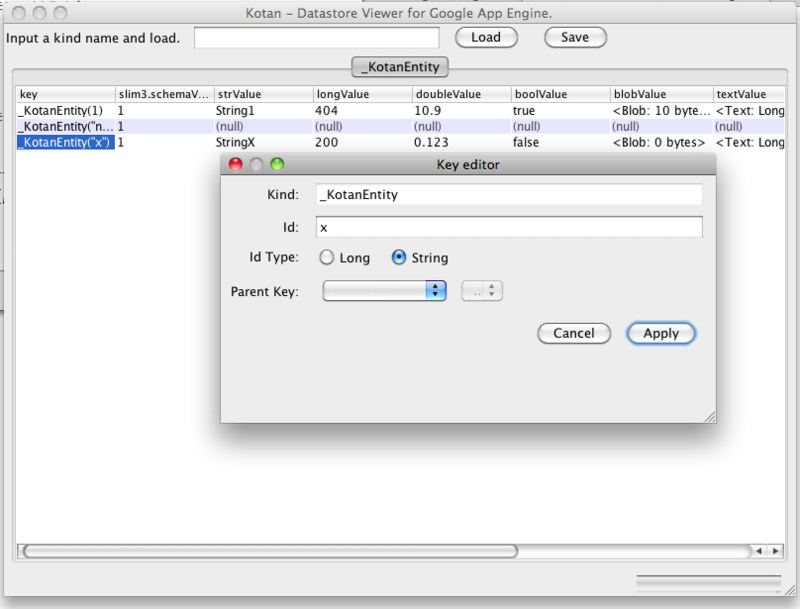Screen dimensions: 800x609
Task: Click the boolValue column header
Action: pos(561,94)
